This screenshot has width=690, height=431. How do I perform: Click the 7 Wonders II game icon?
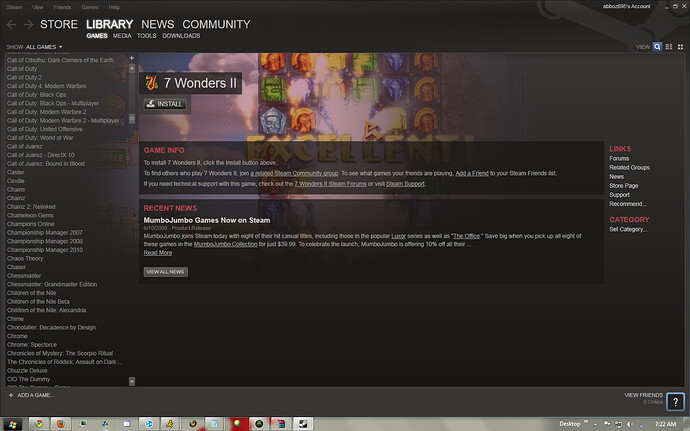point(151,82)
